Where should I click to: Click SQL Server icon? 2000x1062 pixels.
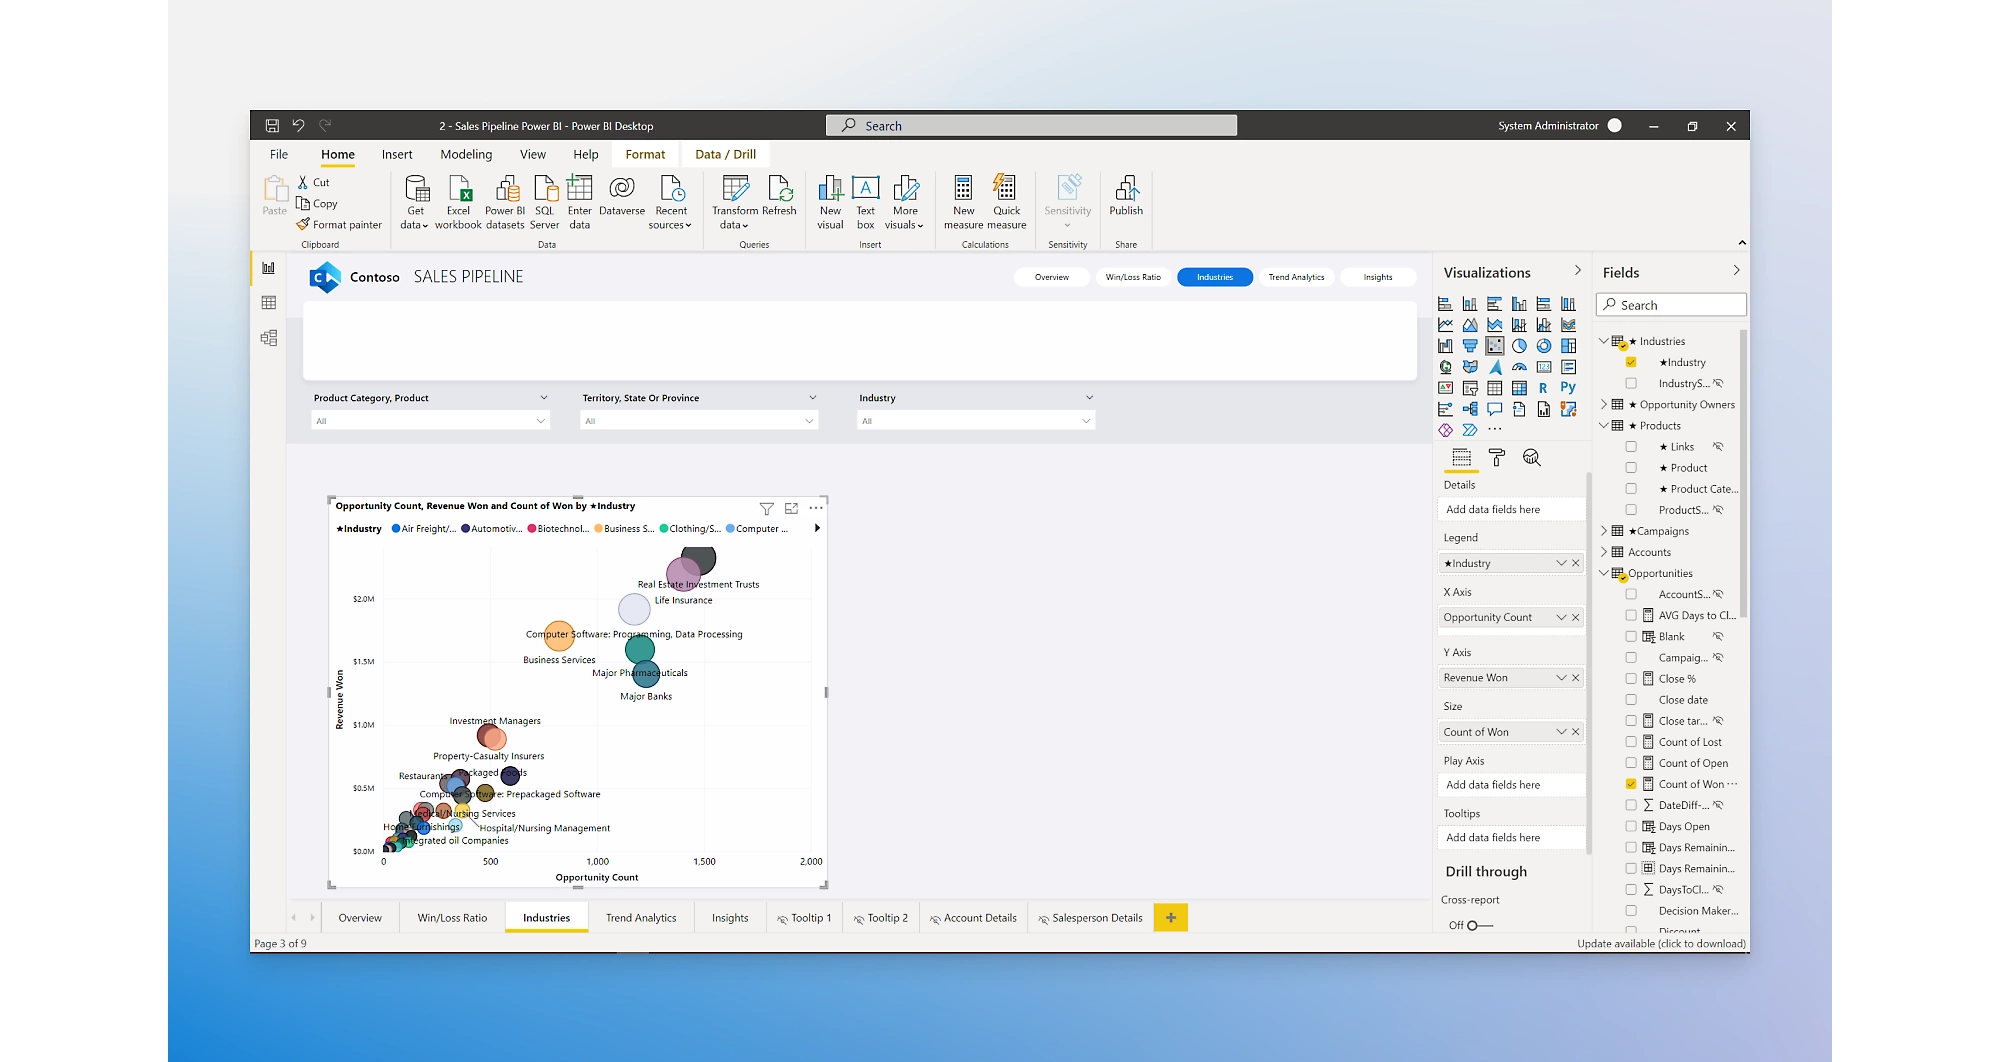[x=545, y=202]
